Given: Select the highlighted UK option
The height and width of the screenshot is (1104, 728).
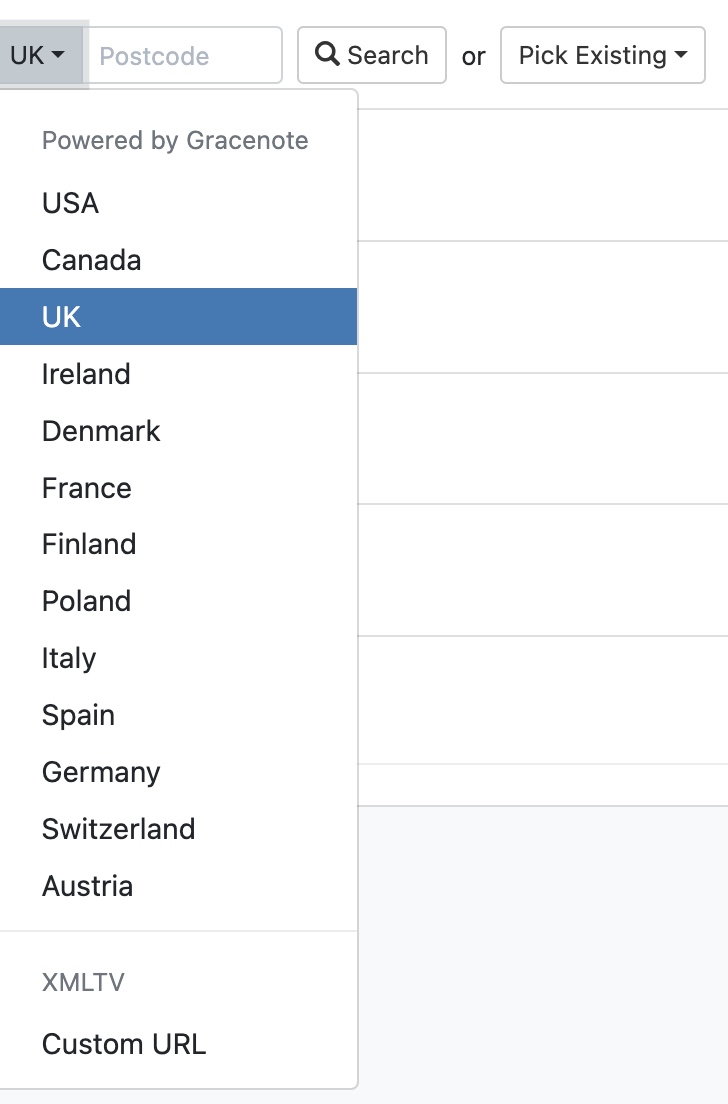Looking at the screenshot, I should click(x=62, y=317).
